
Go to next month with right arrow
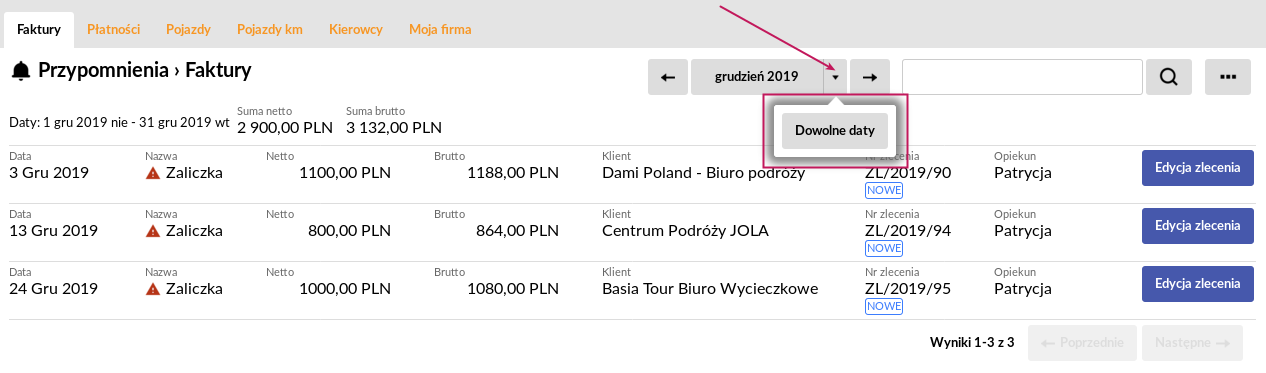point(870,77)
